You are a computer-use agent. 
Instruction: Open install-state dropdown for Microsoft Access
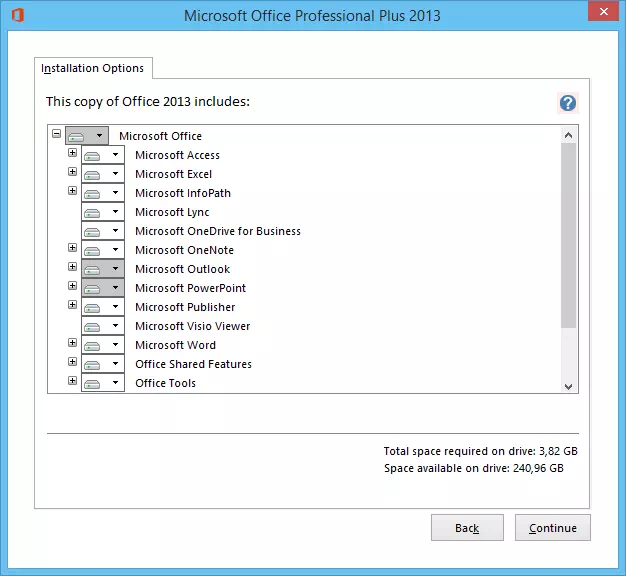tap(103, 155)
